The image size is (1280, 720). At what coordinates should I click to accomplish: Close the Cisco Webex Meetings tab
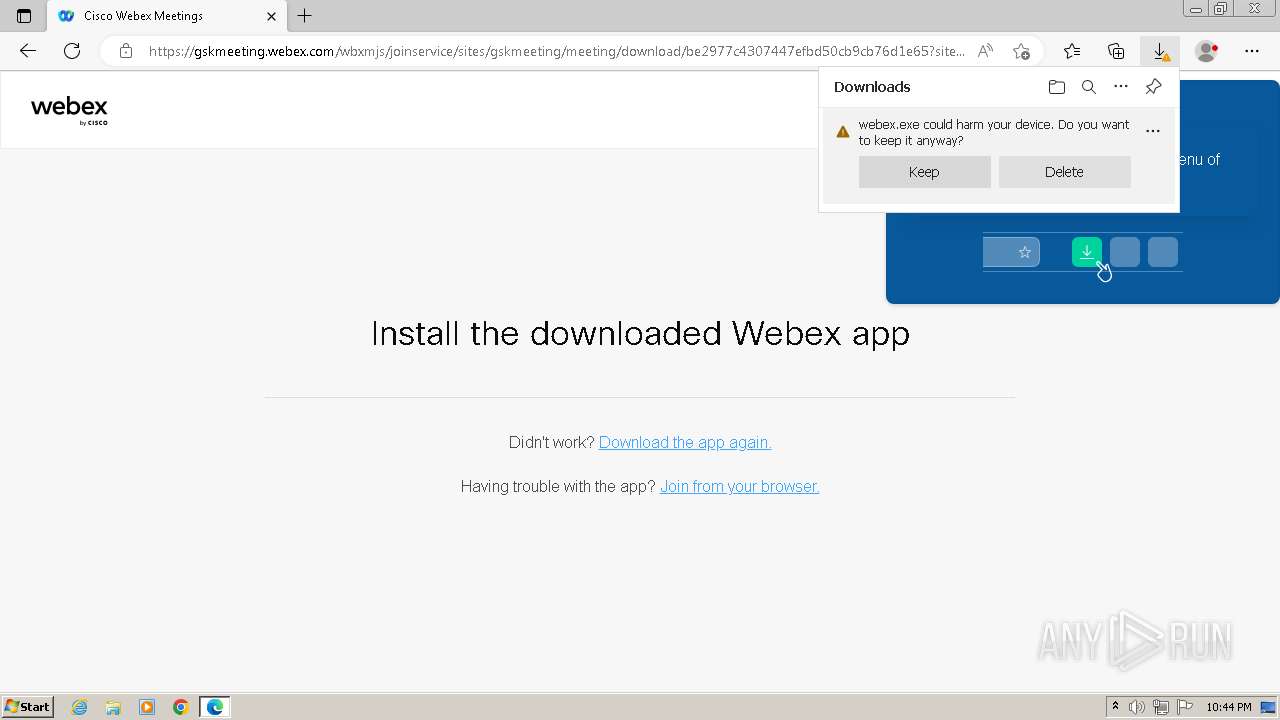(271, 16)
